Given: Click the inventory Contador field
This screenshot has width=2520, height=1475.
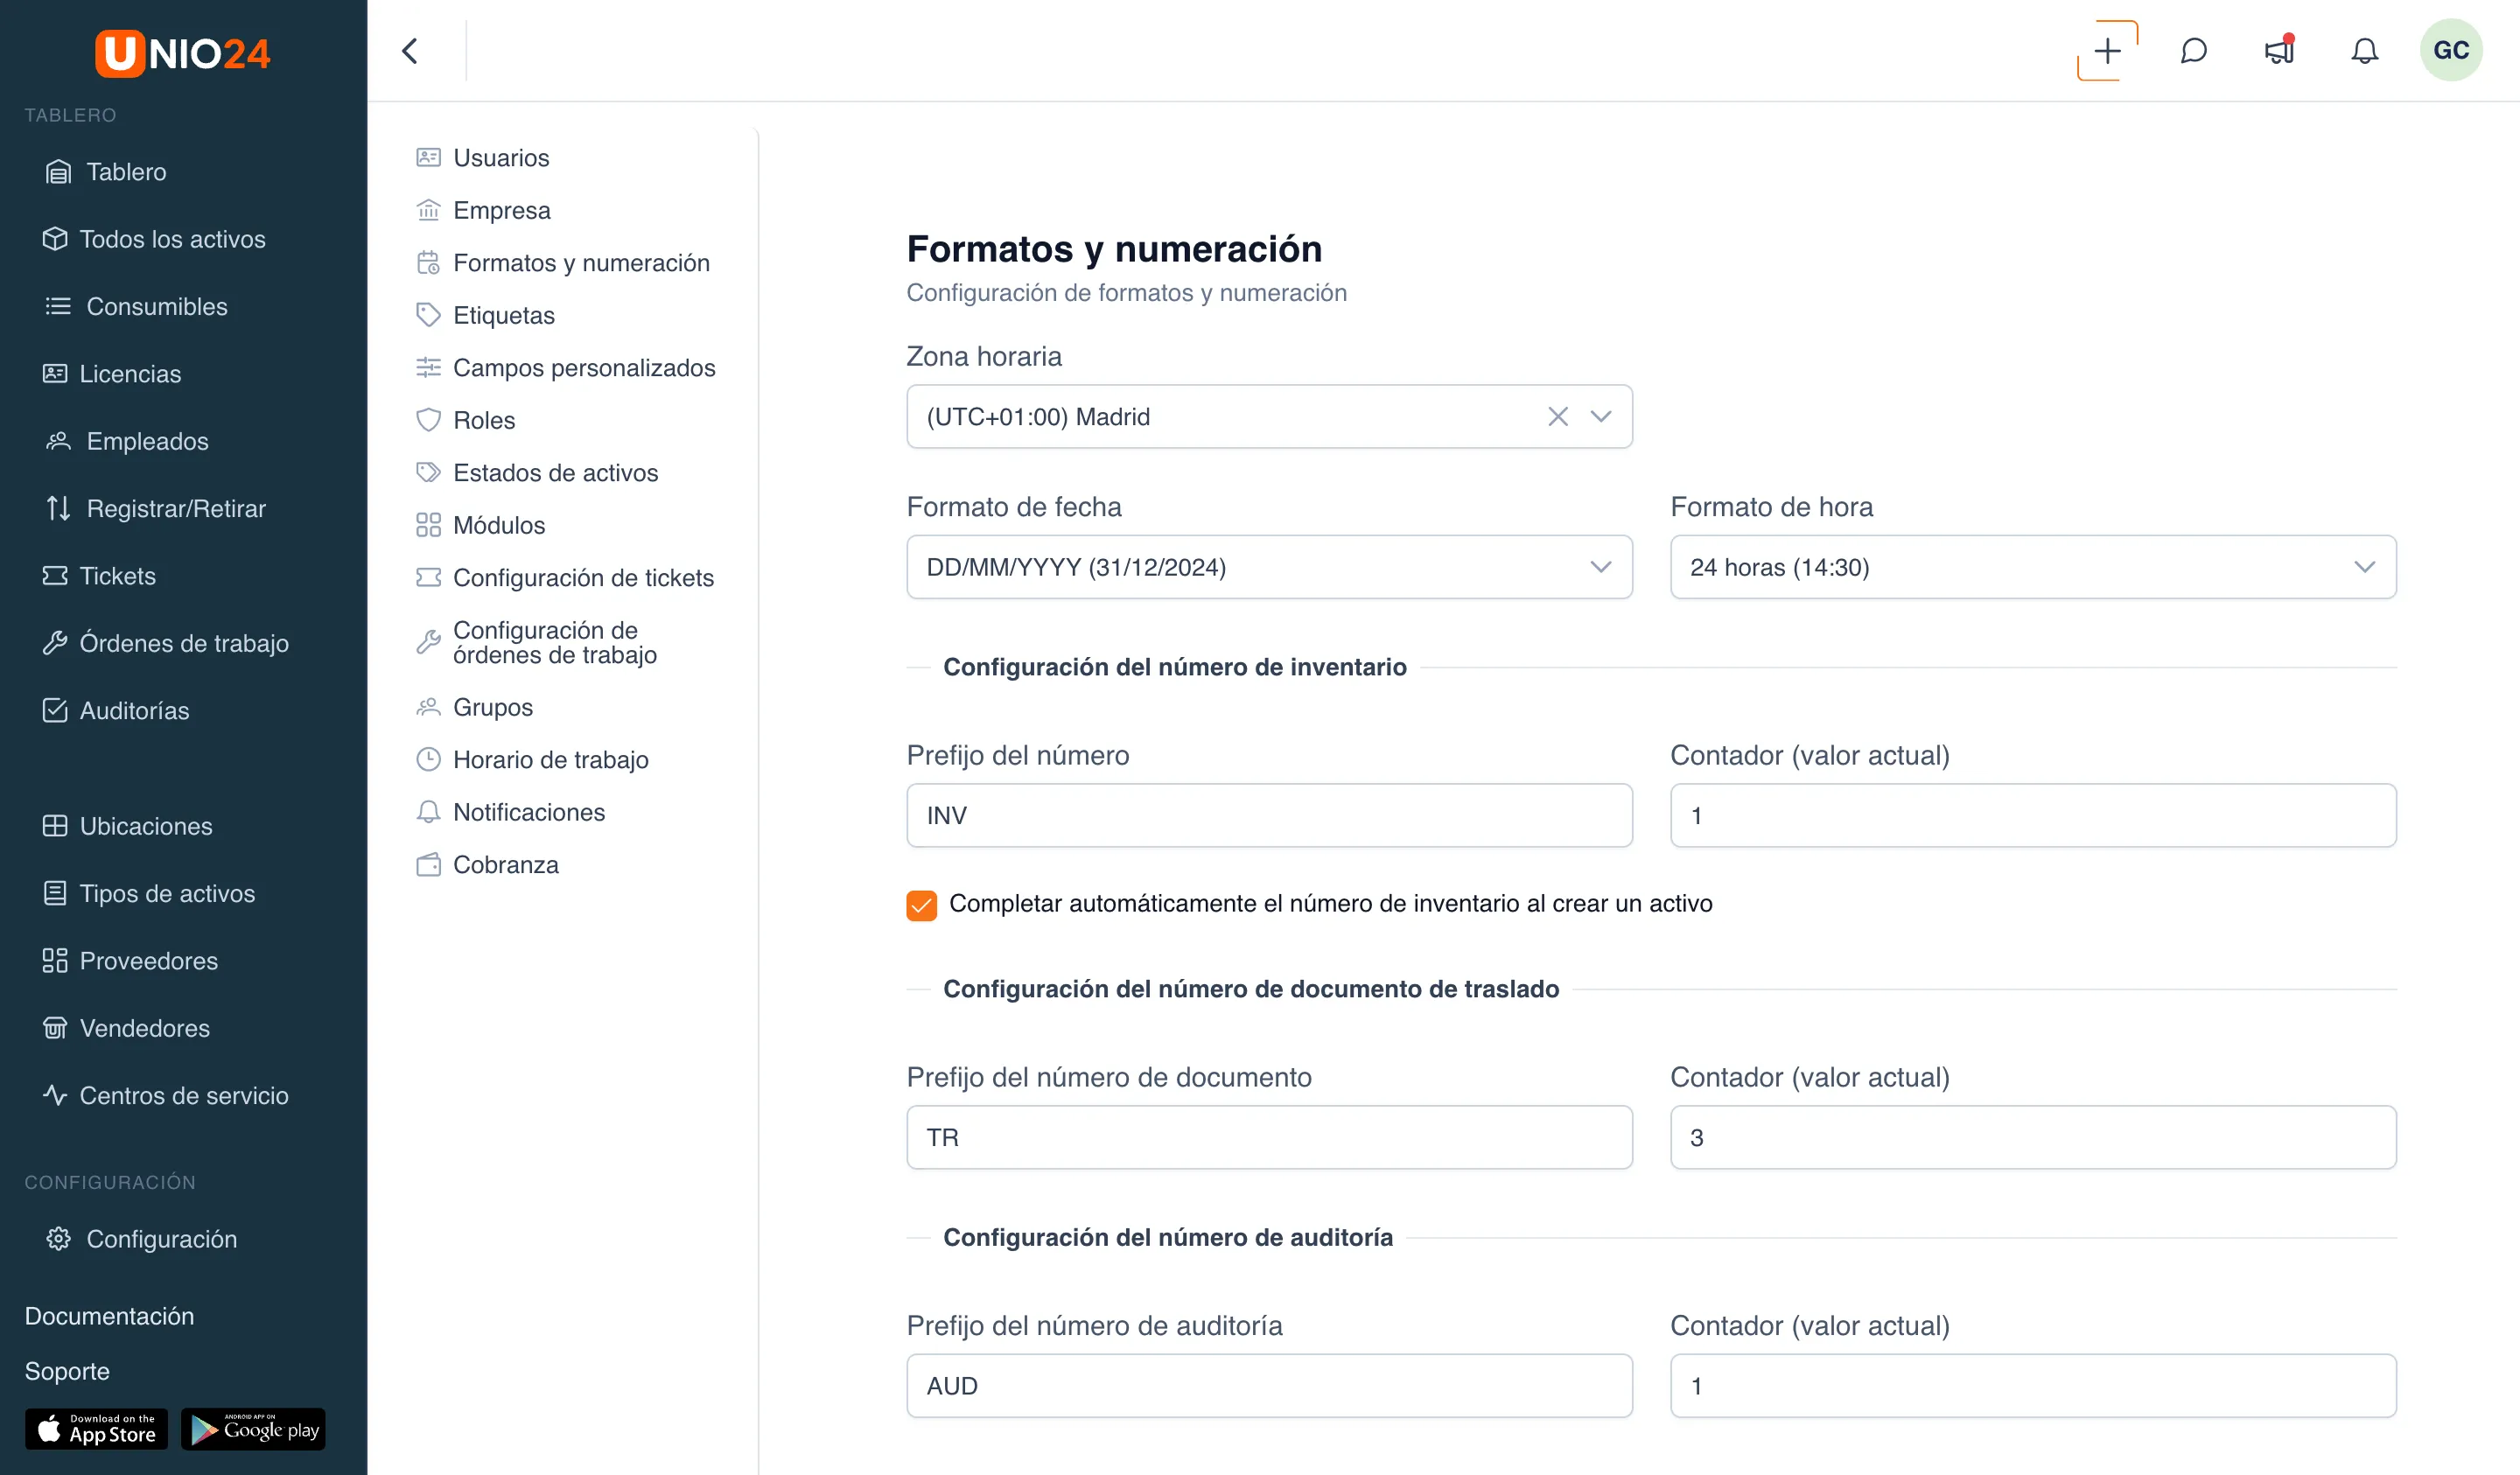Looking at the screenshot, I should point(2033,815).
